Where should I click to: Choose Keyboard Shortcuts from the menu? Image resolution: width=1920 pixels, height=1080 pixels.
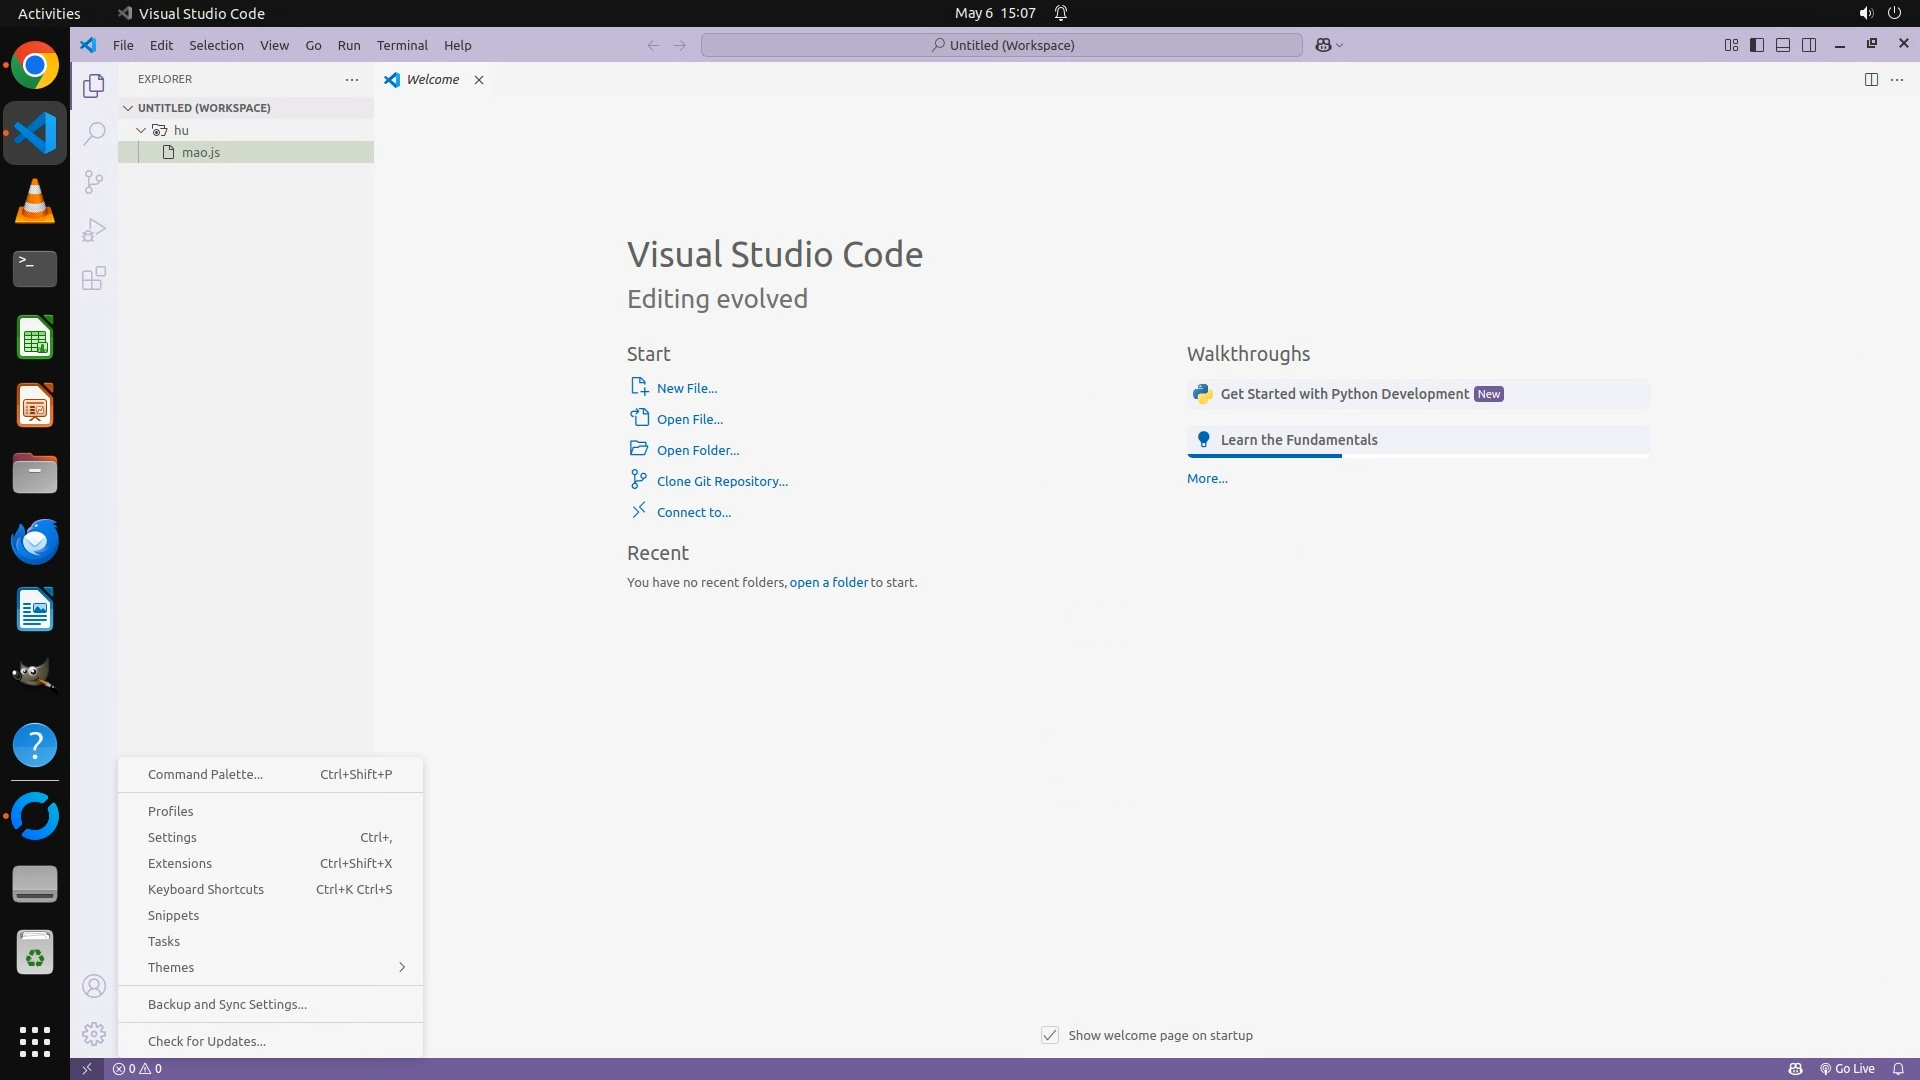pos(206,889)
